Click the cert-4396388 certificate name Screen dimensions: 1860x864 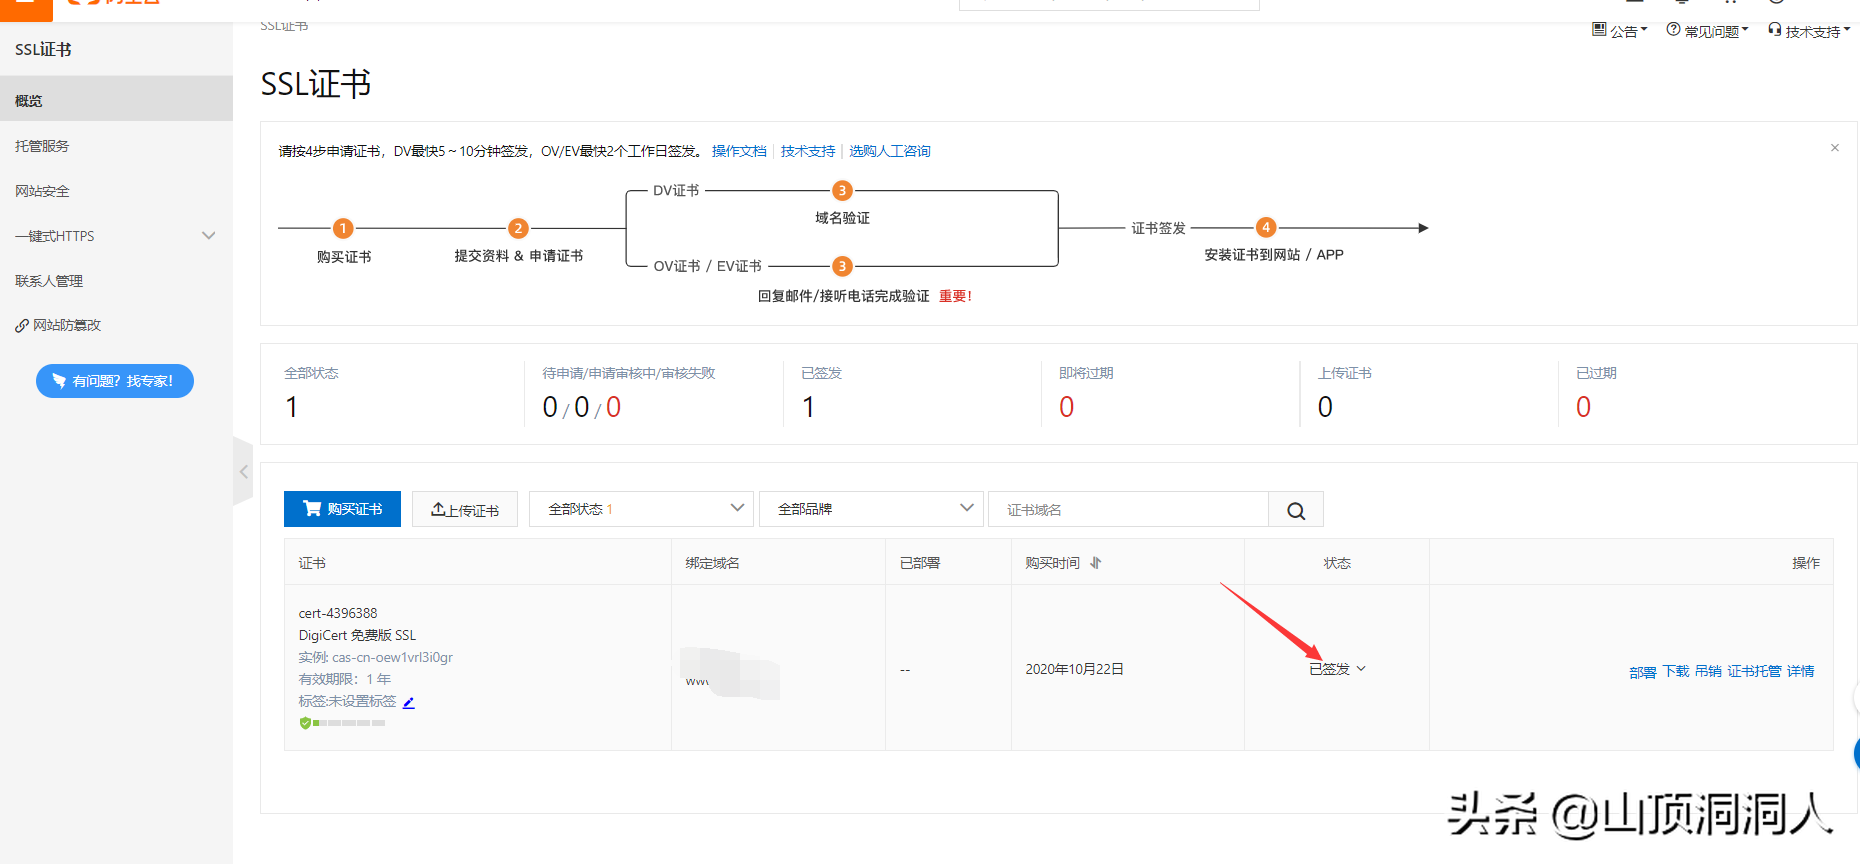point(338,613)
